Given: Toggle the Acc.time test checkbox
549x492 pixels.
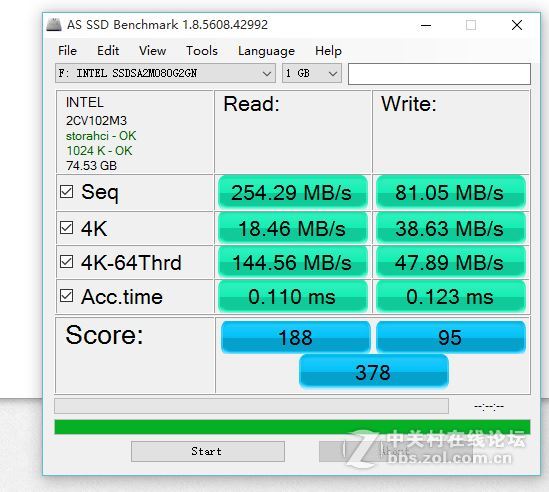Looking at the screenshot, I should click(67, 296).
